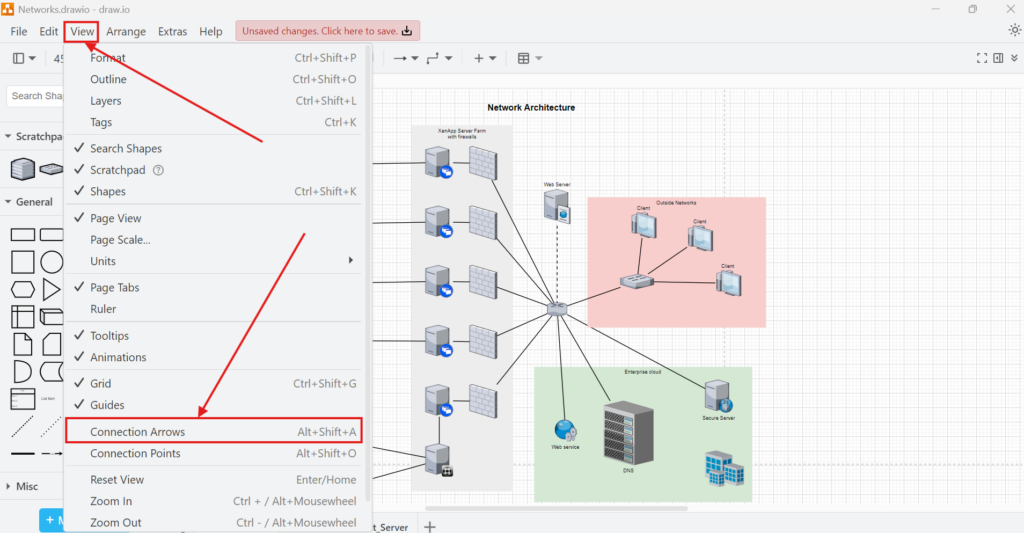Expand the Misc shapes section
Screen dimensions: 1024x533
(27, 486)
